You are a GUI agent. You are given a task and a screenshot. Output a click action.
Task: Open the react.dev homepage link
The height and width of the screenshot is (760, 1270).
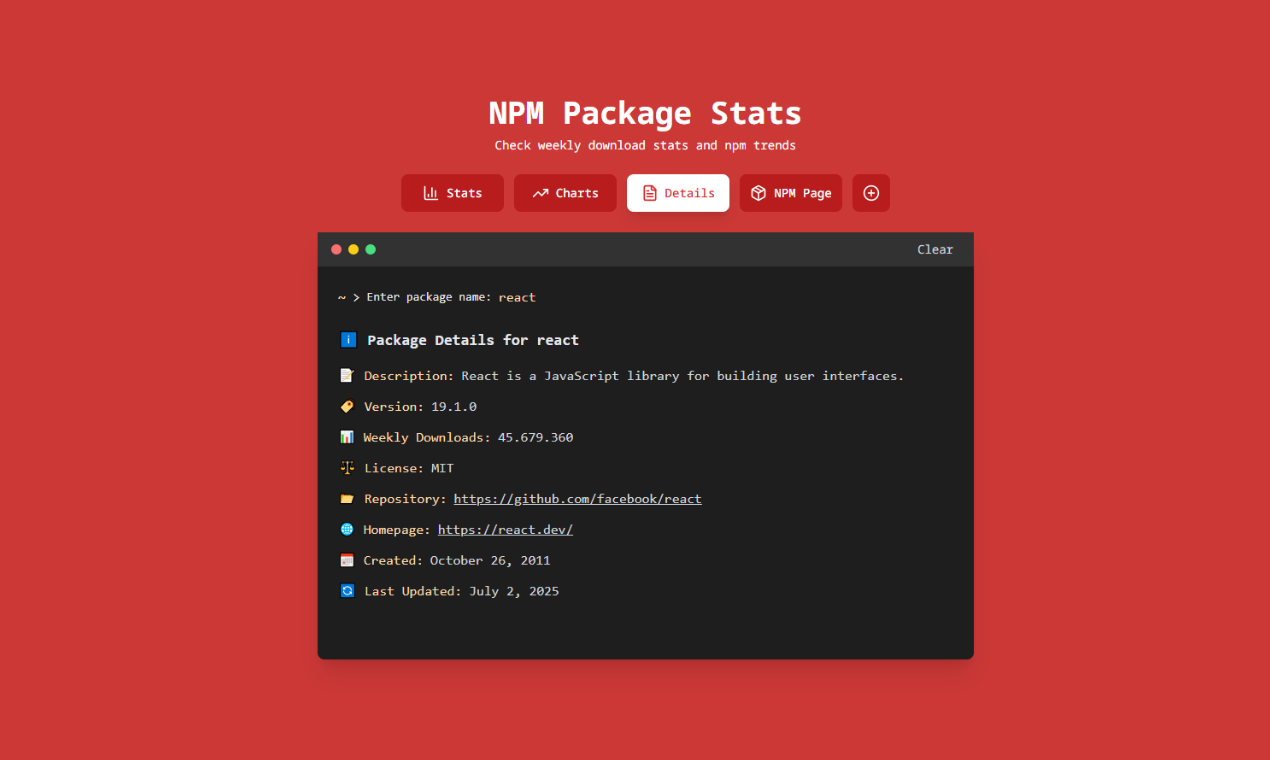[x=505, y=530]
